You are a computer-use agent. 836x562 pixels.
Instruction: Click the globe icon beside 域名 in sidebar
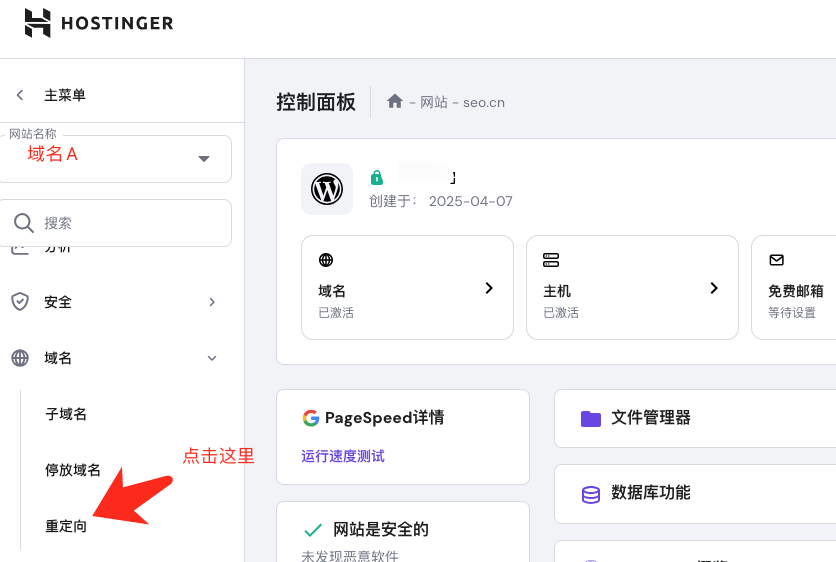point(20,358)
